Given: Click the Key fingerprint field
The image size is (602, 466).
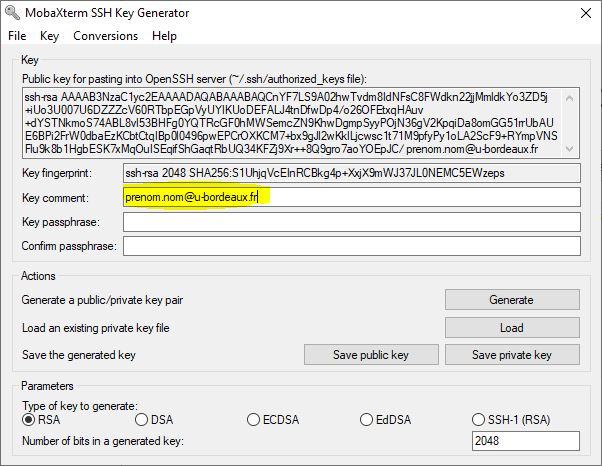Looking at the screenshot, I should (x=352, y=173).
